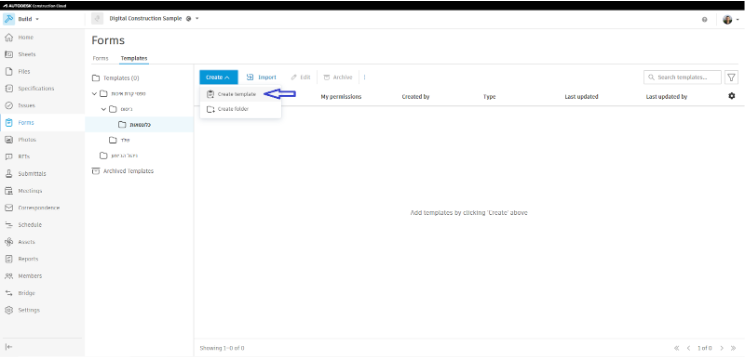The image size is (752, 360).
Task: Open Photos from the sidebar
Action: pyautogui.click(x=27, y=139)
